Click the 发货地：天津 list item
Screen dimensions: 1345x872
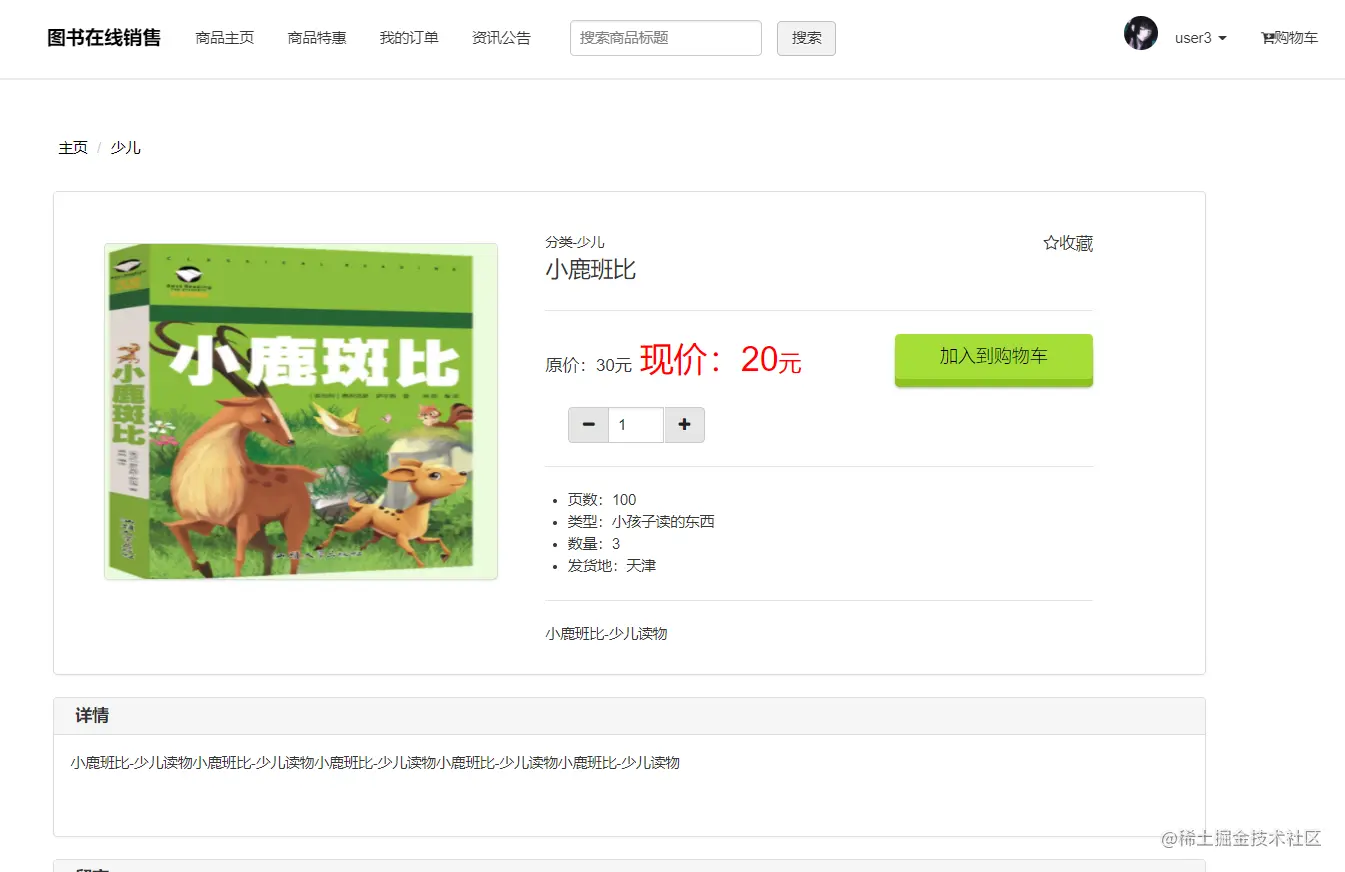612,566
